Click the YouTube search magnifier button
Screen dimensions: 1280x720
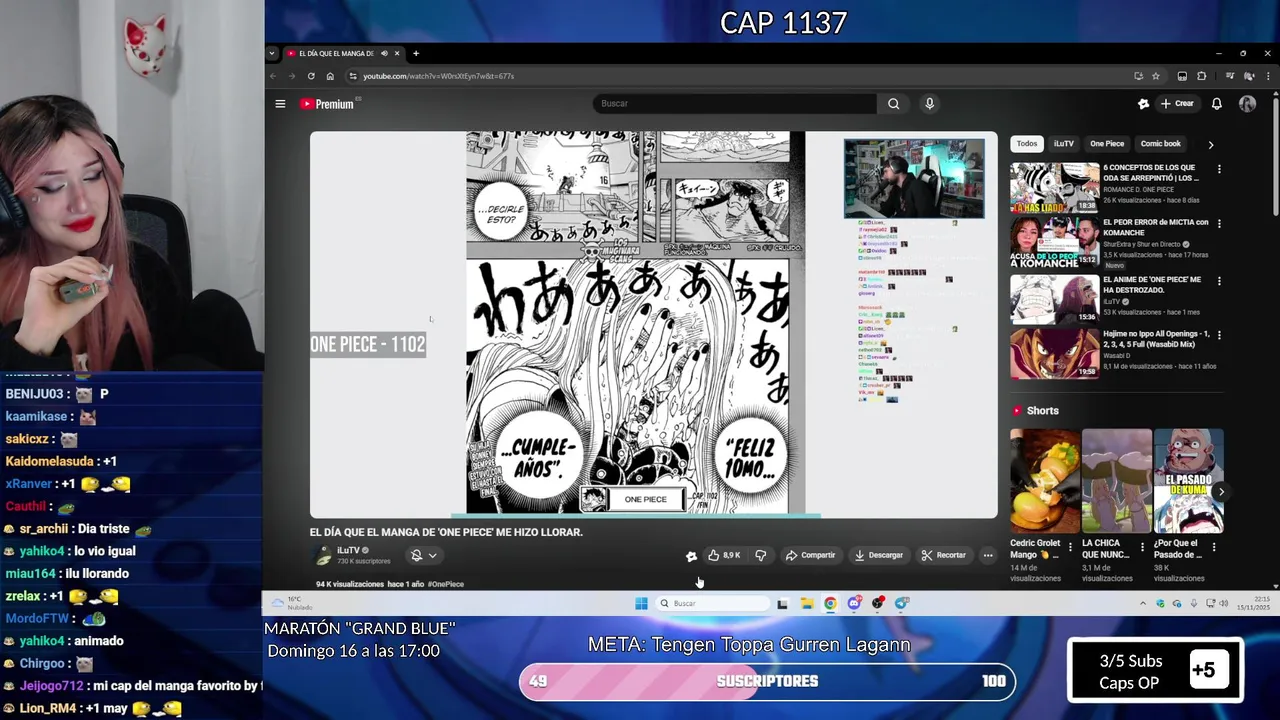pos(894,104)
